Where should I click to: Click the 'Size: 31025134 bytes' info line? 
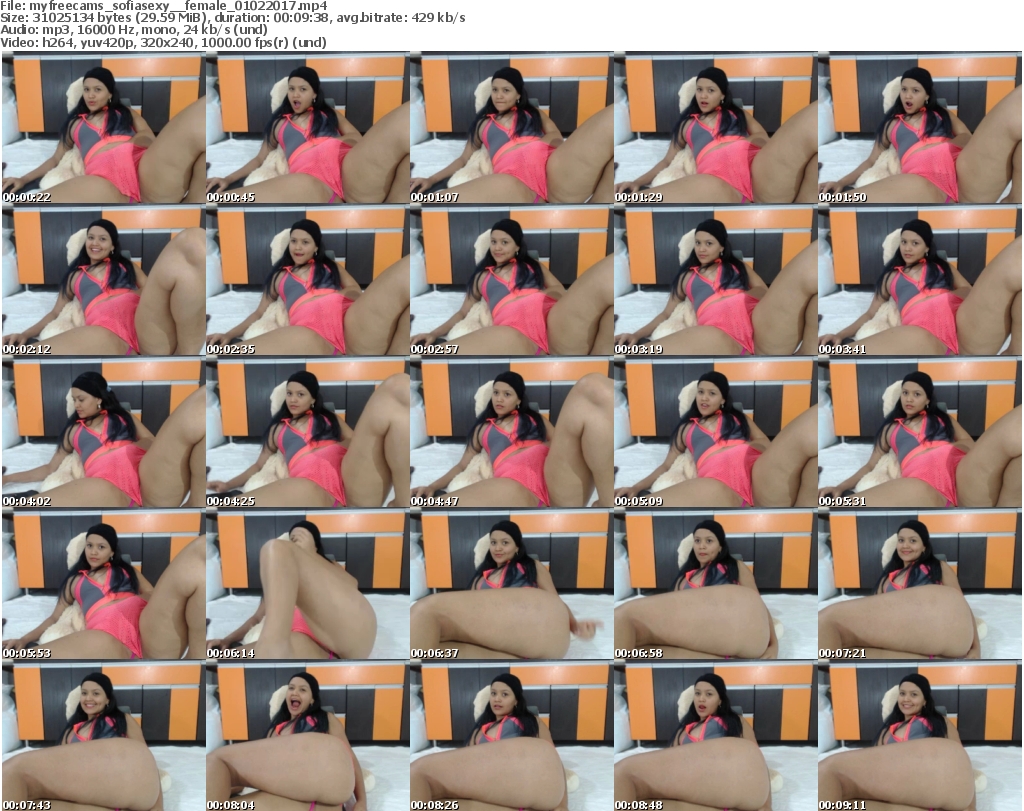tap(233, 18)
